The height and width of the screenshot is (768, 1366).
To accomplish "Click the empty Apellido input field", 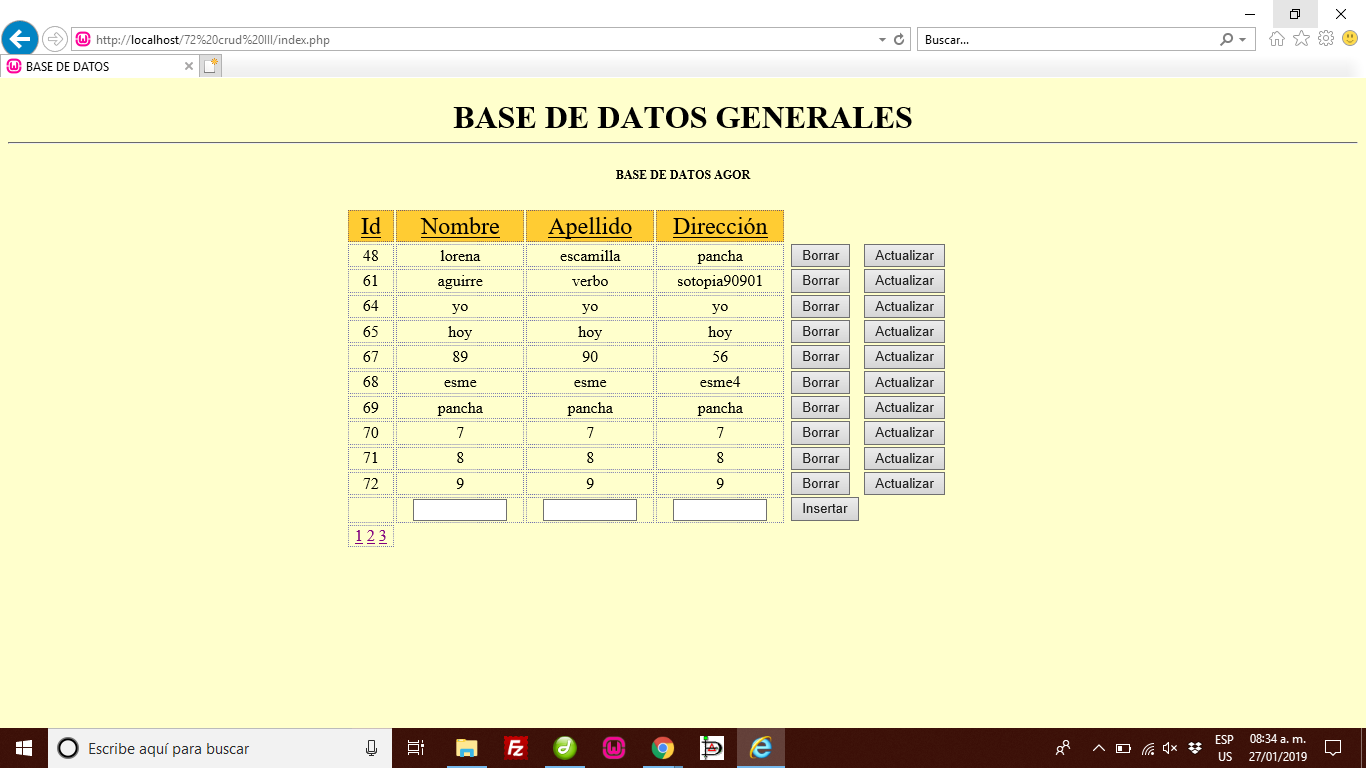I will pos(590,510).
